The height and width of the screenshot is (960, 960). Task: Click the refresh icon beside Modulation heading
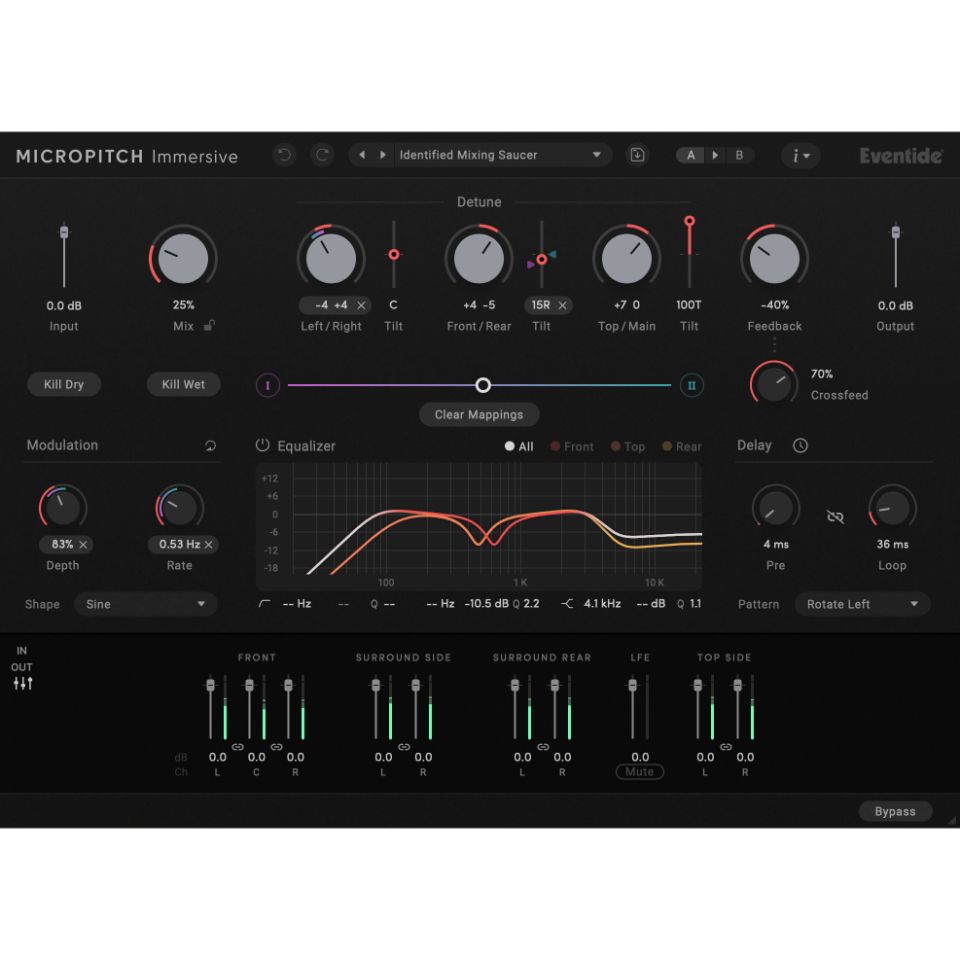[x=210, y=445]
